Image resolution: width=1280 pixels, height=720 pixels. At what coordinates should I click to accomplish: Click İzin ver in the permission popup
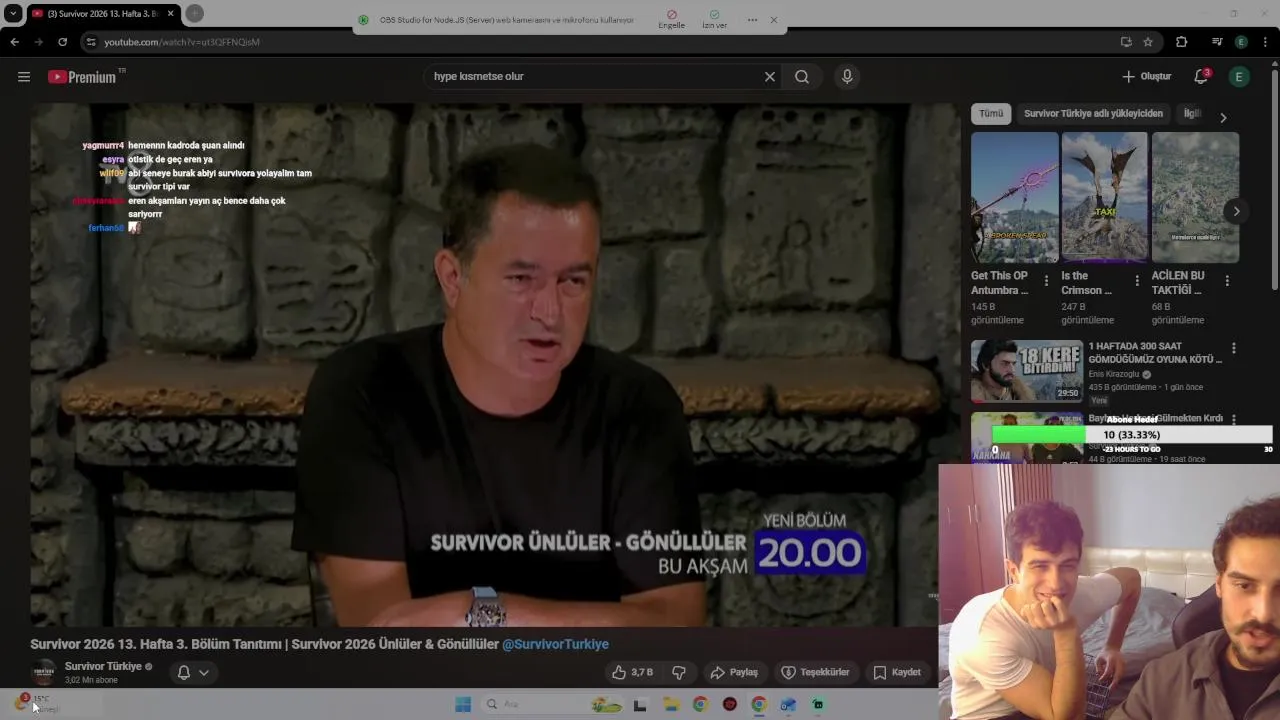pyautogui.click(x=714, y=20)
